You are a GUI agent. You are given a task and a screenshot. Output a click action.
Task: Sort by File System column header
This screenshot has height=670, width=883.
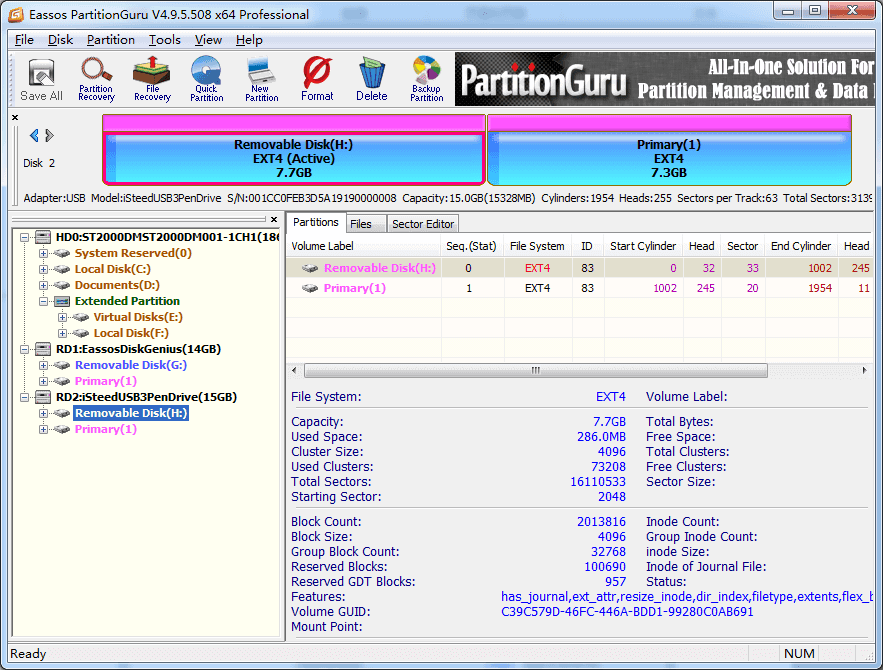[537, 246]
